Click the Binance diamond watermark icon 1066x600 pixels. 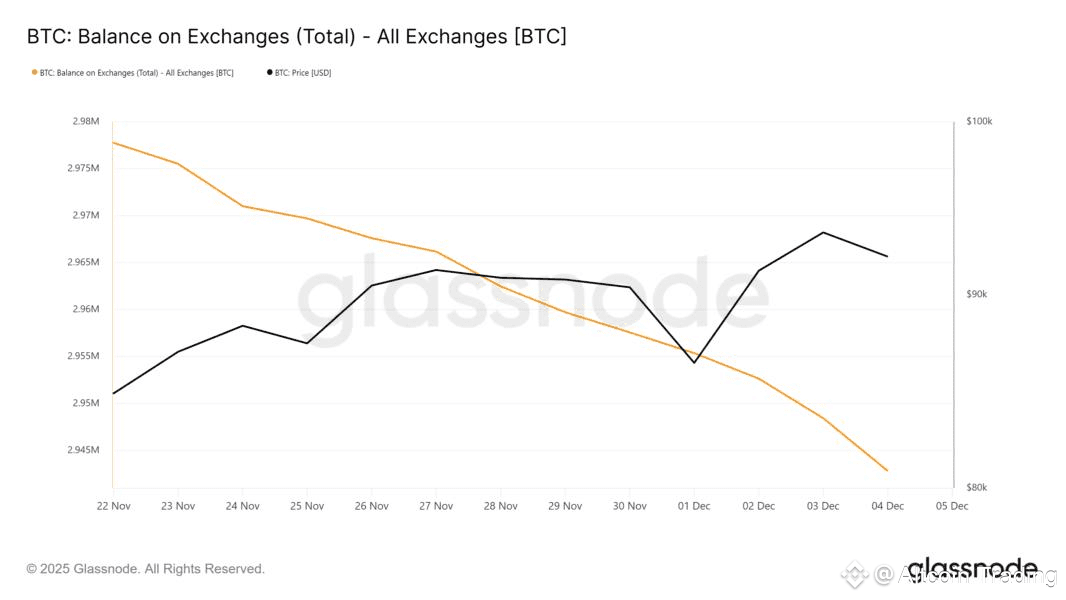coord(854,574)
